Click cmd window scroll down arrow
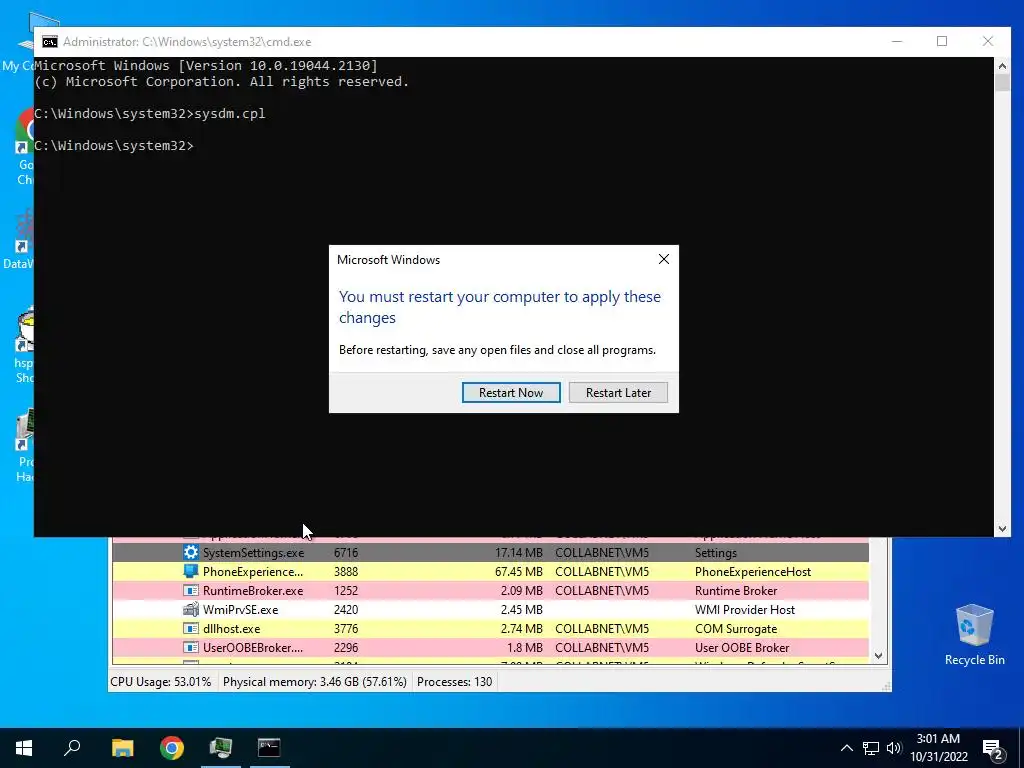The height and width of the screenshot is (768, 1024). point(1002,529)
